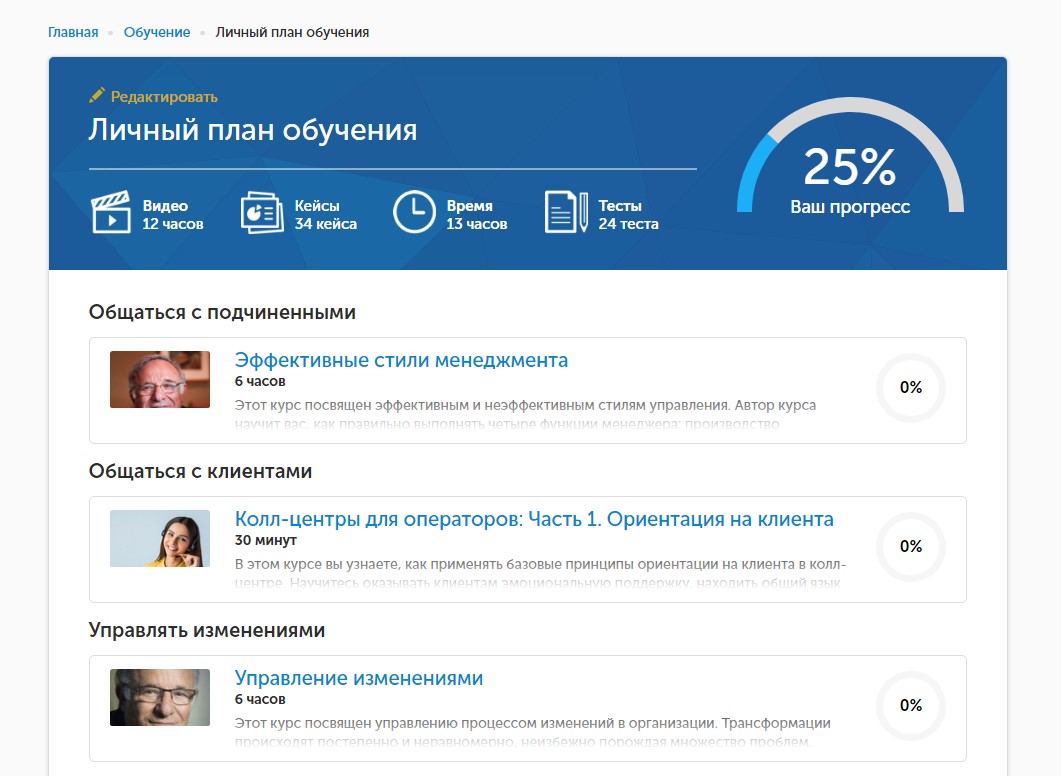Go to the Обучение breadcrumb link

coord(157,32)
